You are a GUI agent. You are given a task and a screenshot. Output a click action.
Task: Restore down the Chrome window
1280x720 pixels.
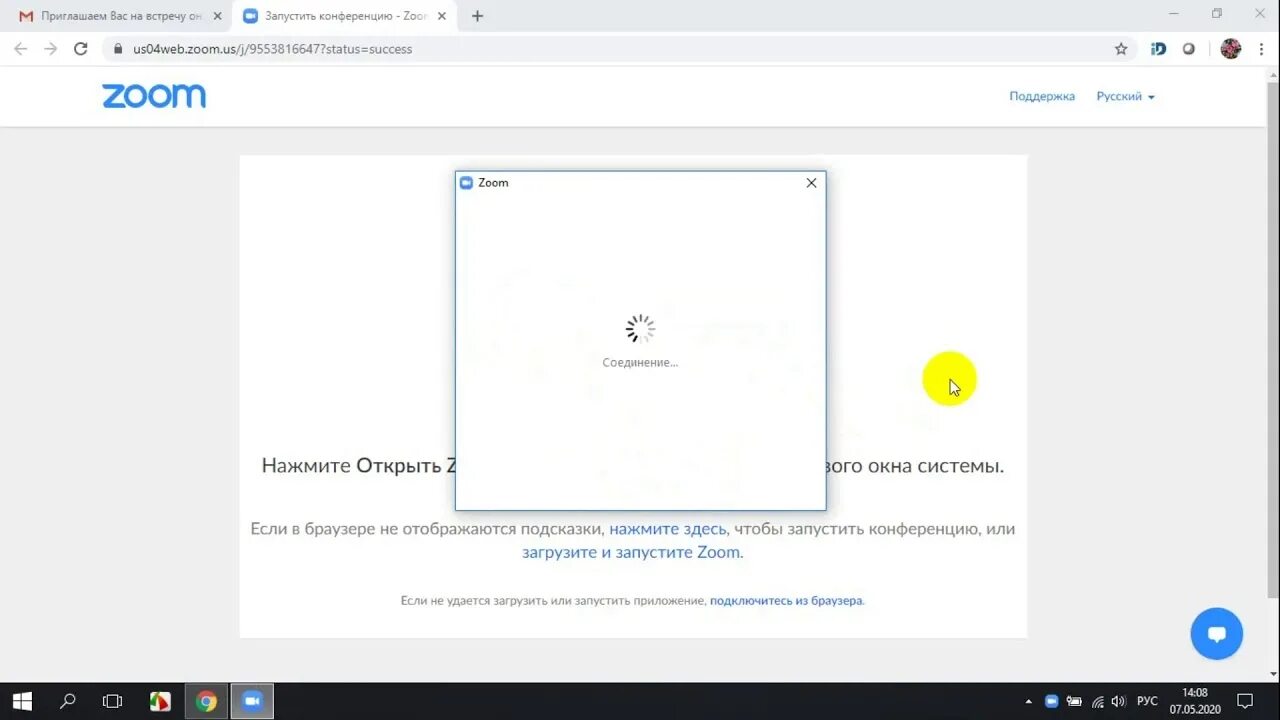(x=1217, y=14)
